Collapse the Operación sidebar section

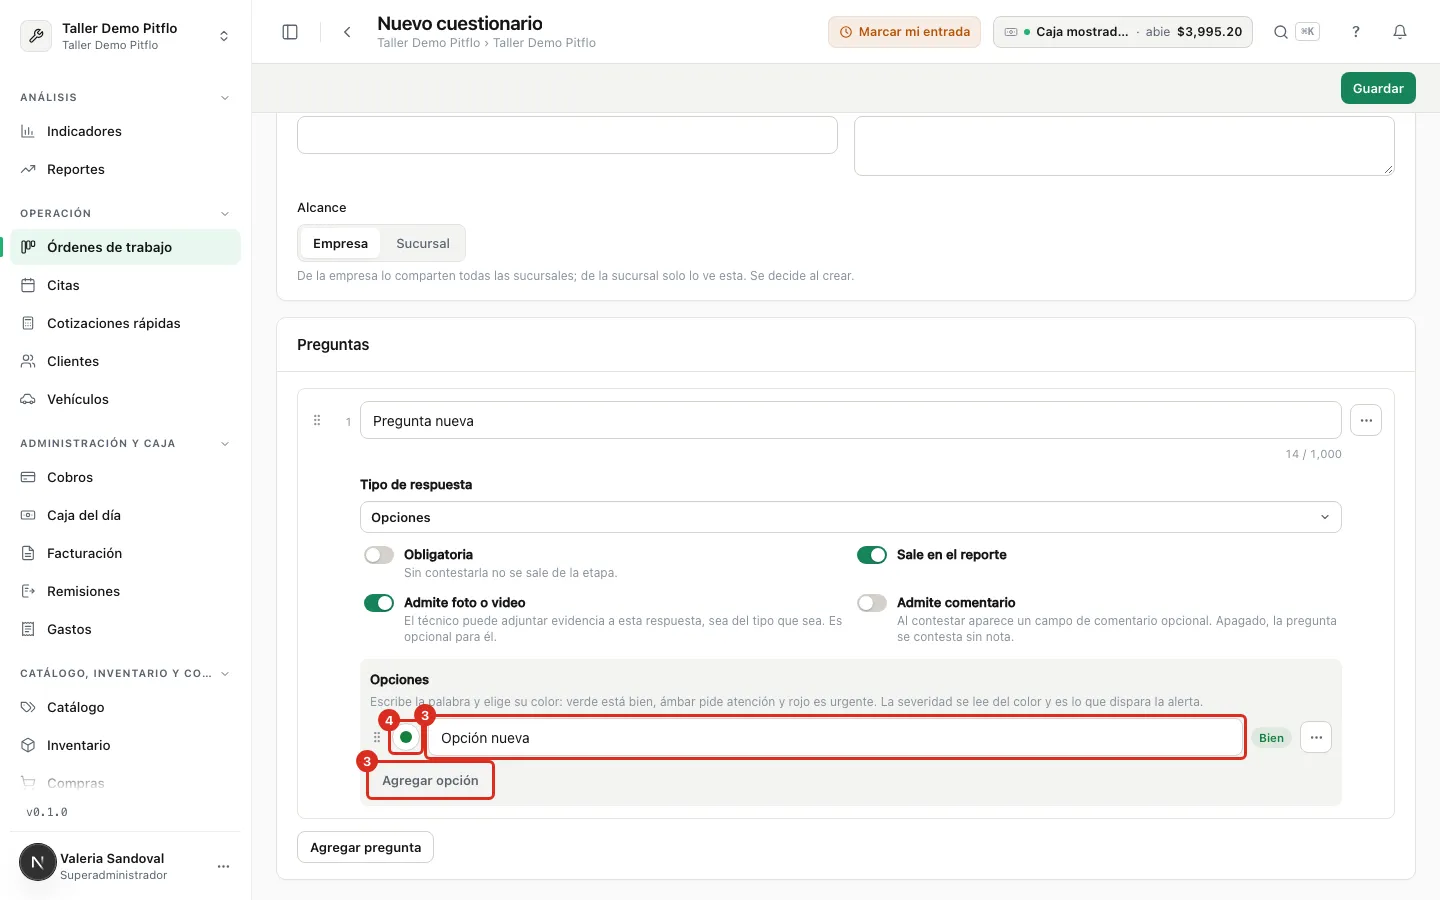pyautogui.click(x=225, y=214)
